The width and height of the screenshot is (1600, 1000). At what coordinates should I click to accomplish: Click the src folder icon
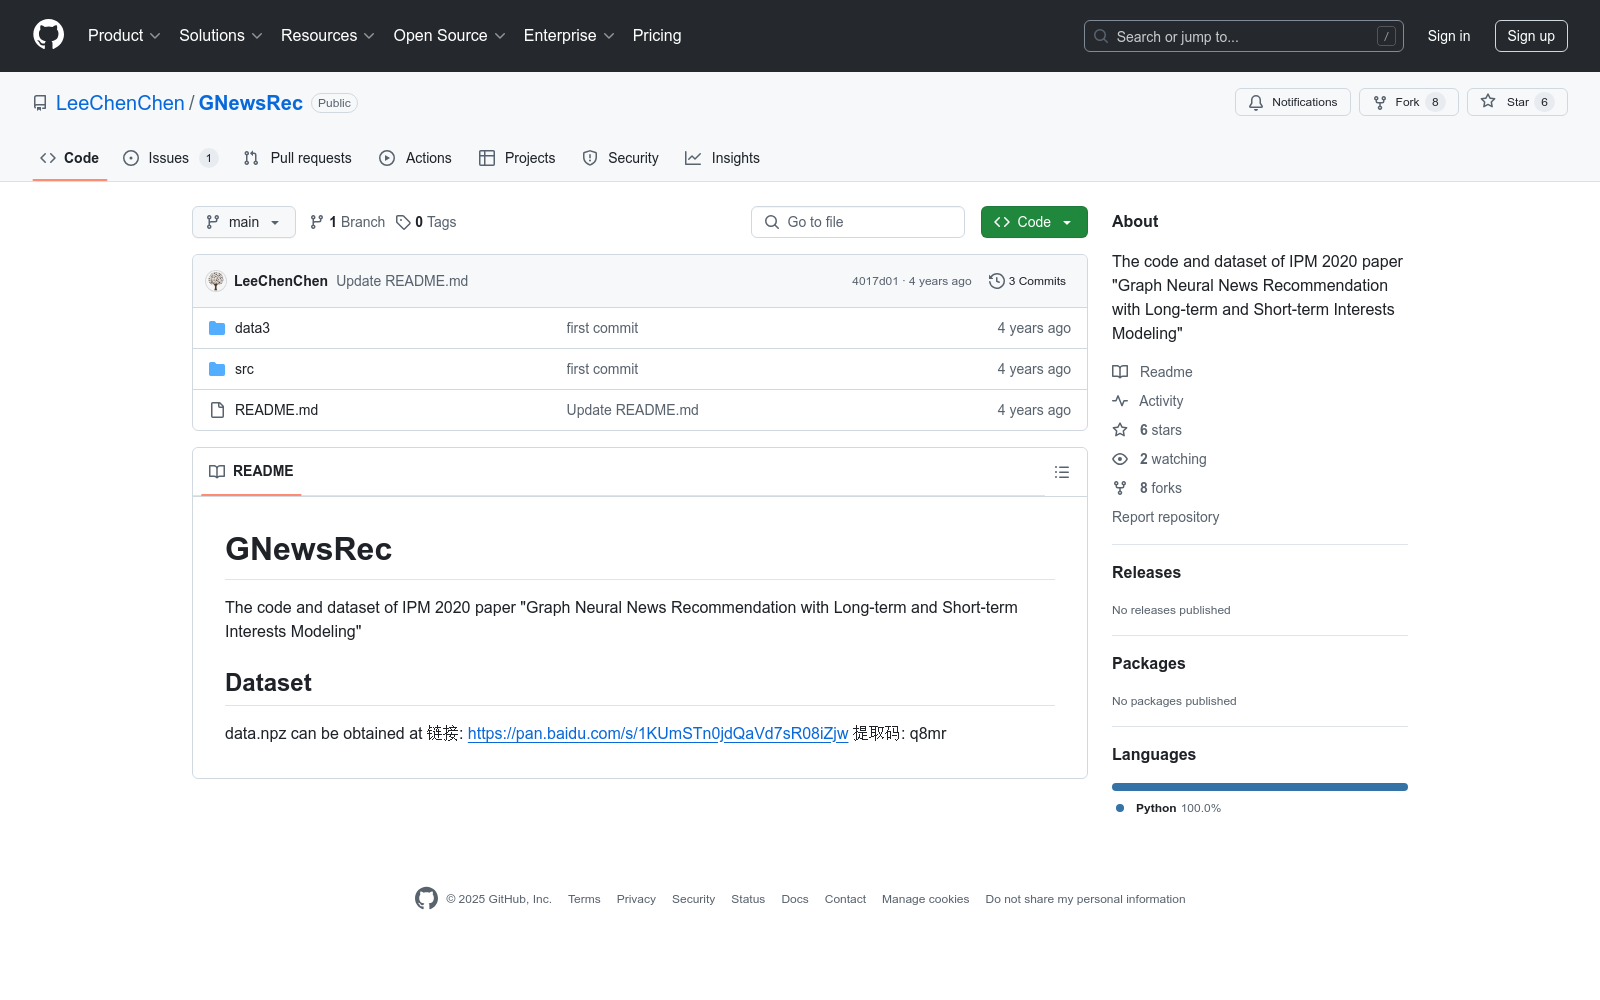(217, 369)
